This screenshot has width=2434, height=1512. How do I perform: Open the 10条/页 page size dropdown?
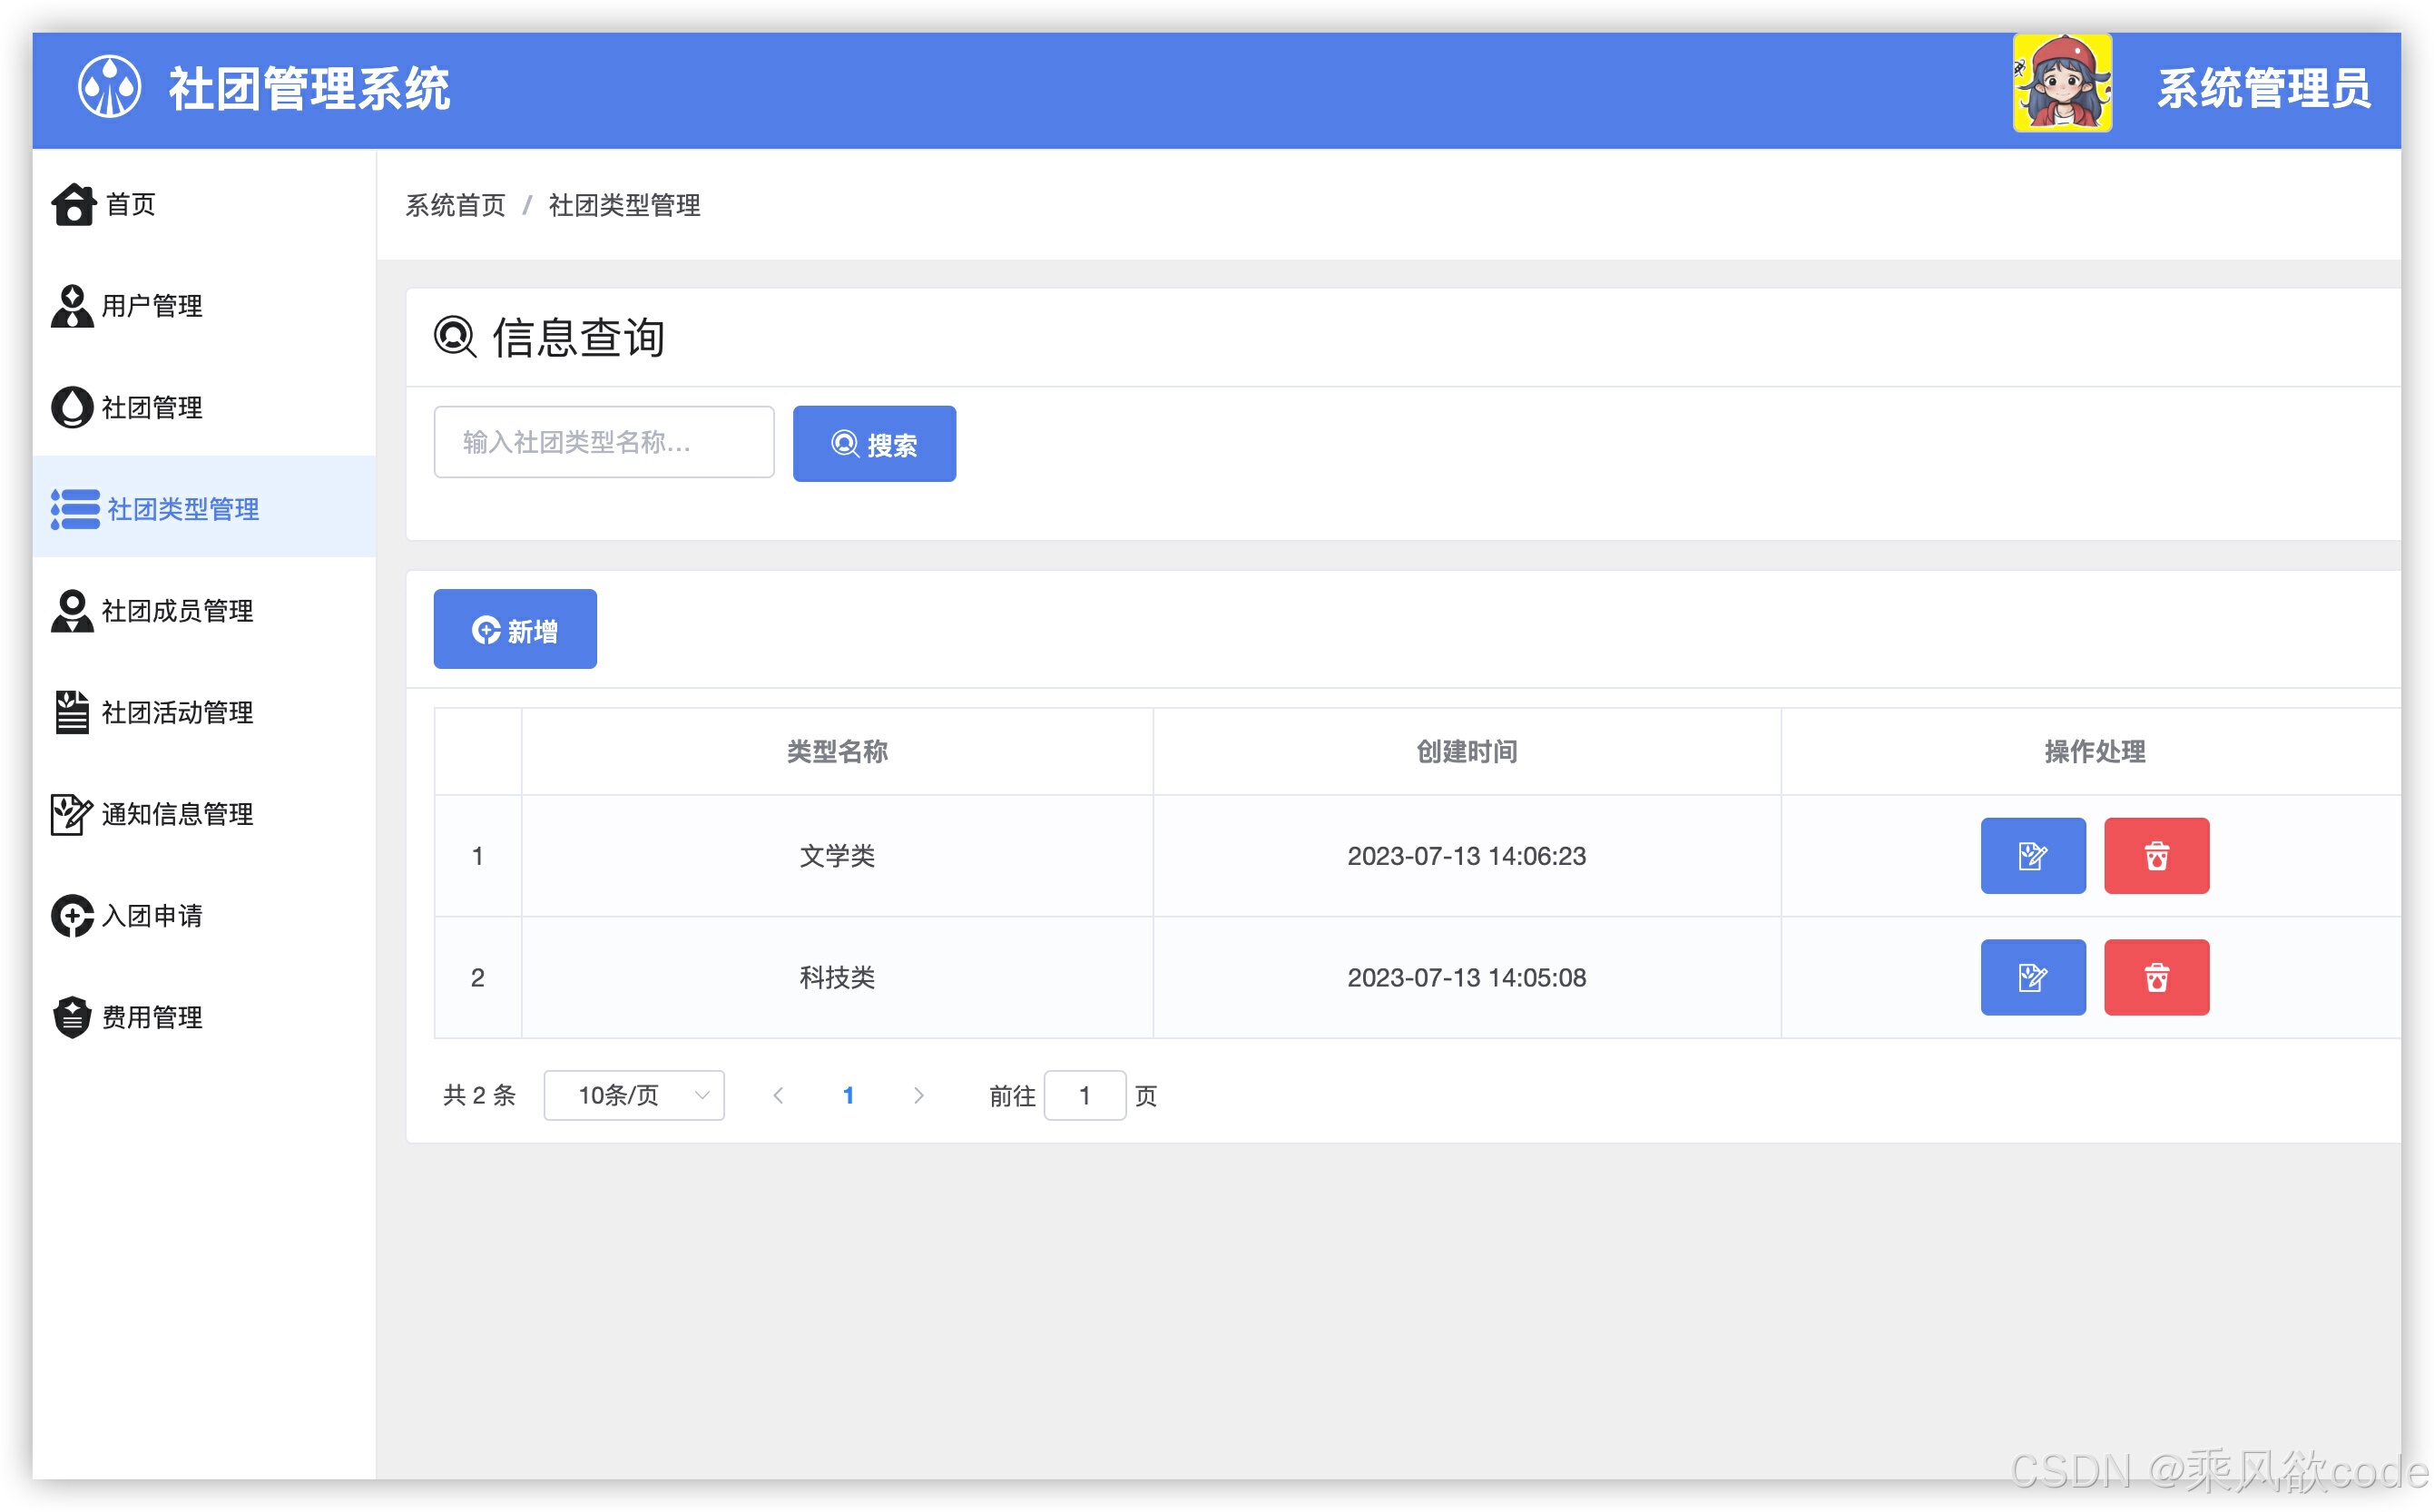click(633, 1095)
